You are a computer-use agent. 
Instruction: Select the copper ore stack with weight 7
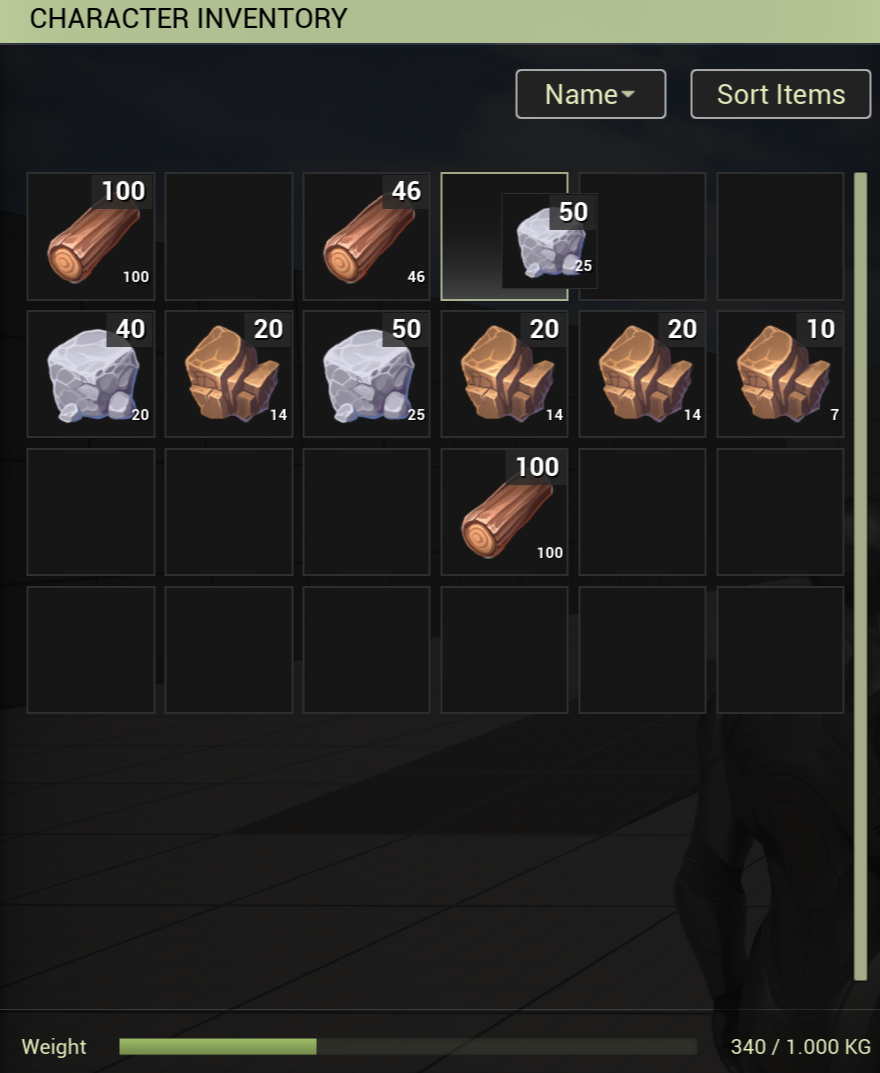coord(780,374)
